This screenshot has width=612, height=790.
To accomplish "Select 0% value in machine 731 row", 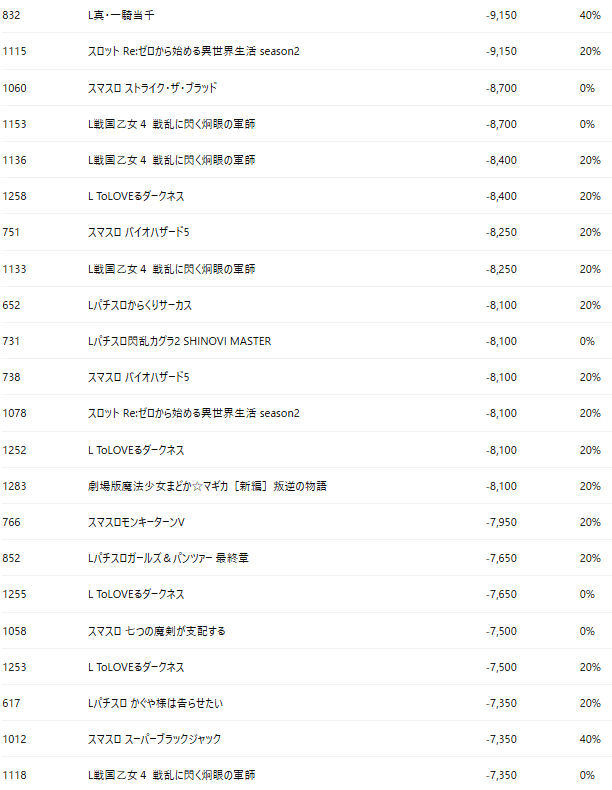I will (x=587, y=341).
